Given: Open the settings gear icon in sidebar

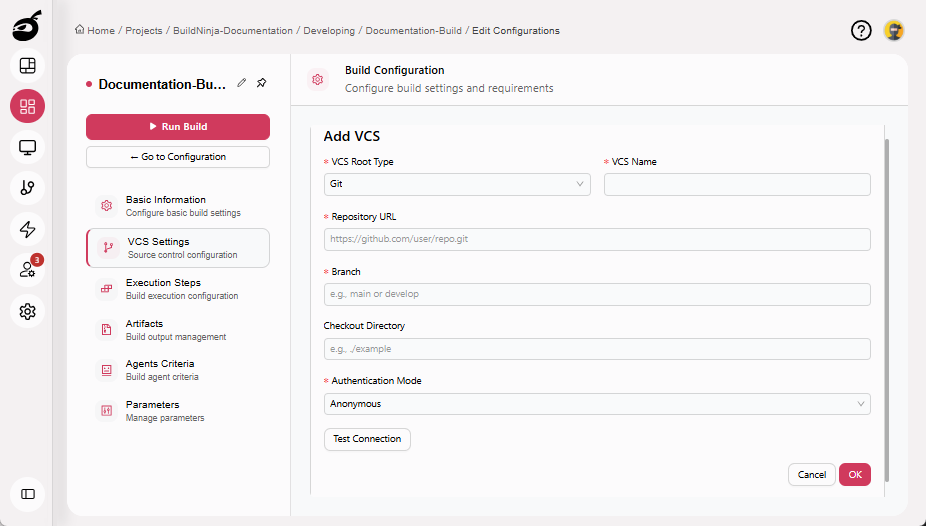Looking at the screenshot, I should (x=27, y=311).
